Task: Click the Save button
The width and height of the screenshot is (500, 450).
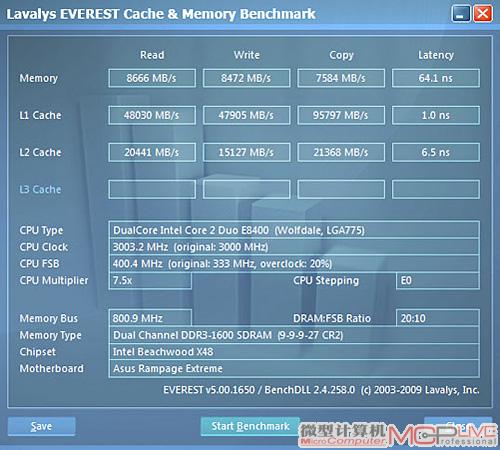Action: coord(42,426)
